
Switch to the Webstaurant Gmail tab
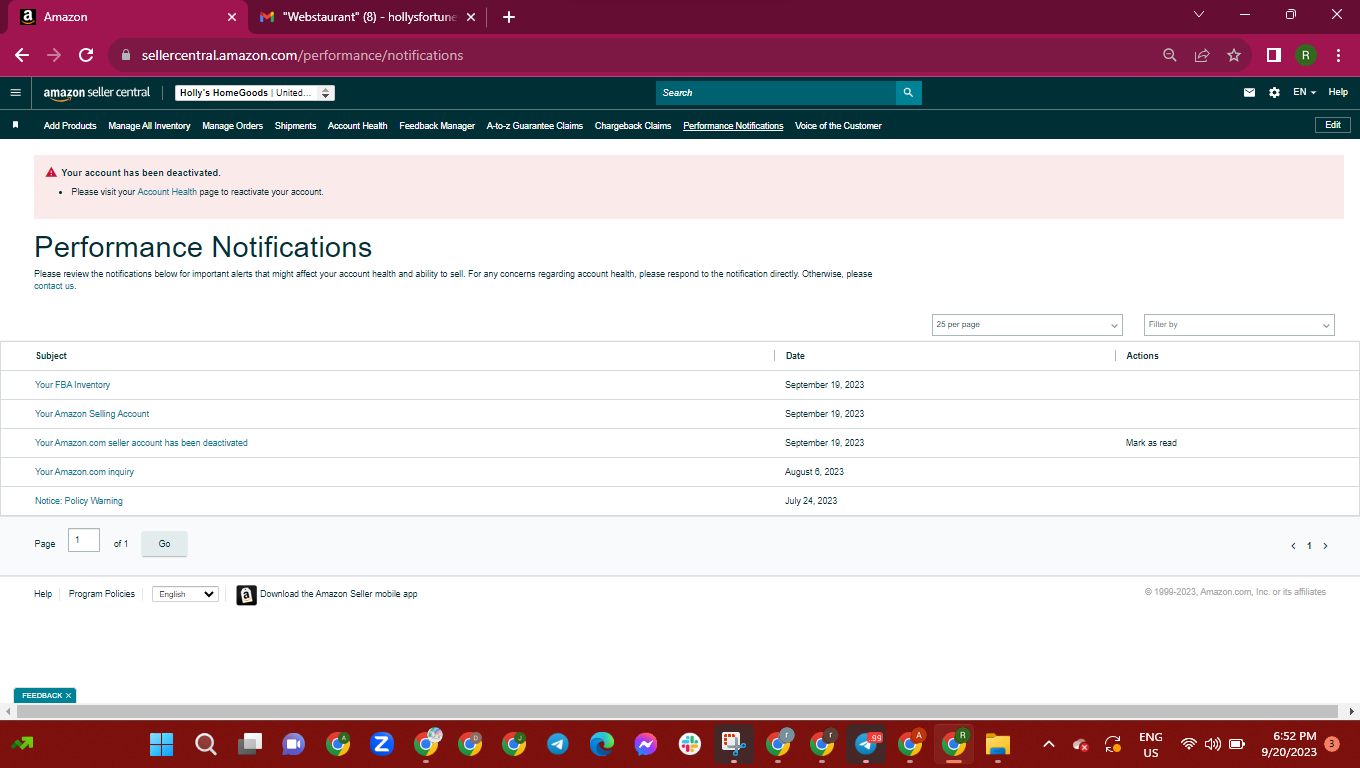[x=366, y=17]
